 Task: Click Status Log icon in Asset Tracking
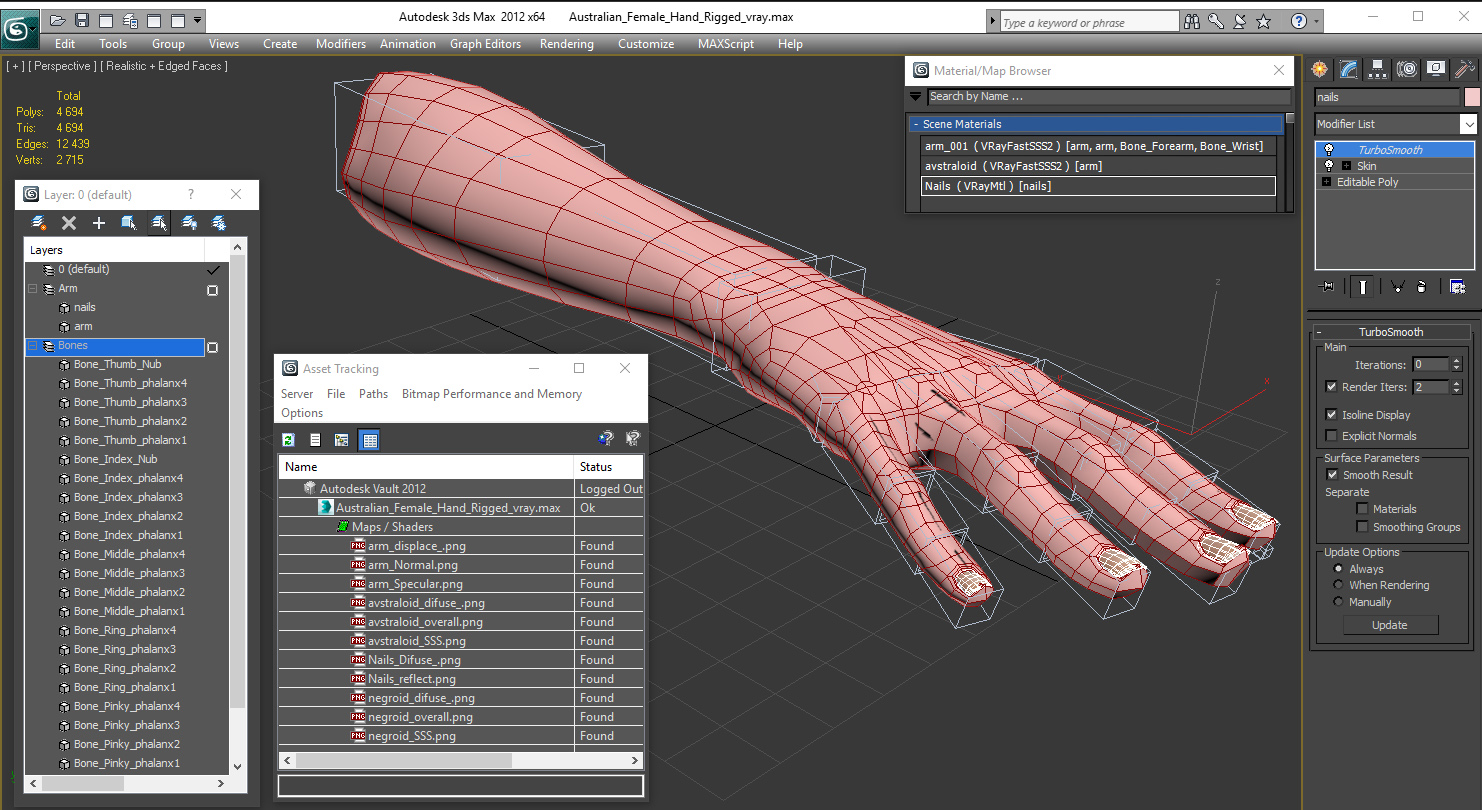click(315, 439)
